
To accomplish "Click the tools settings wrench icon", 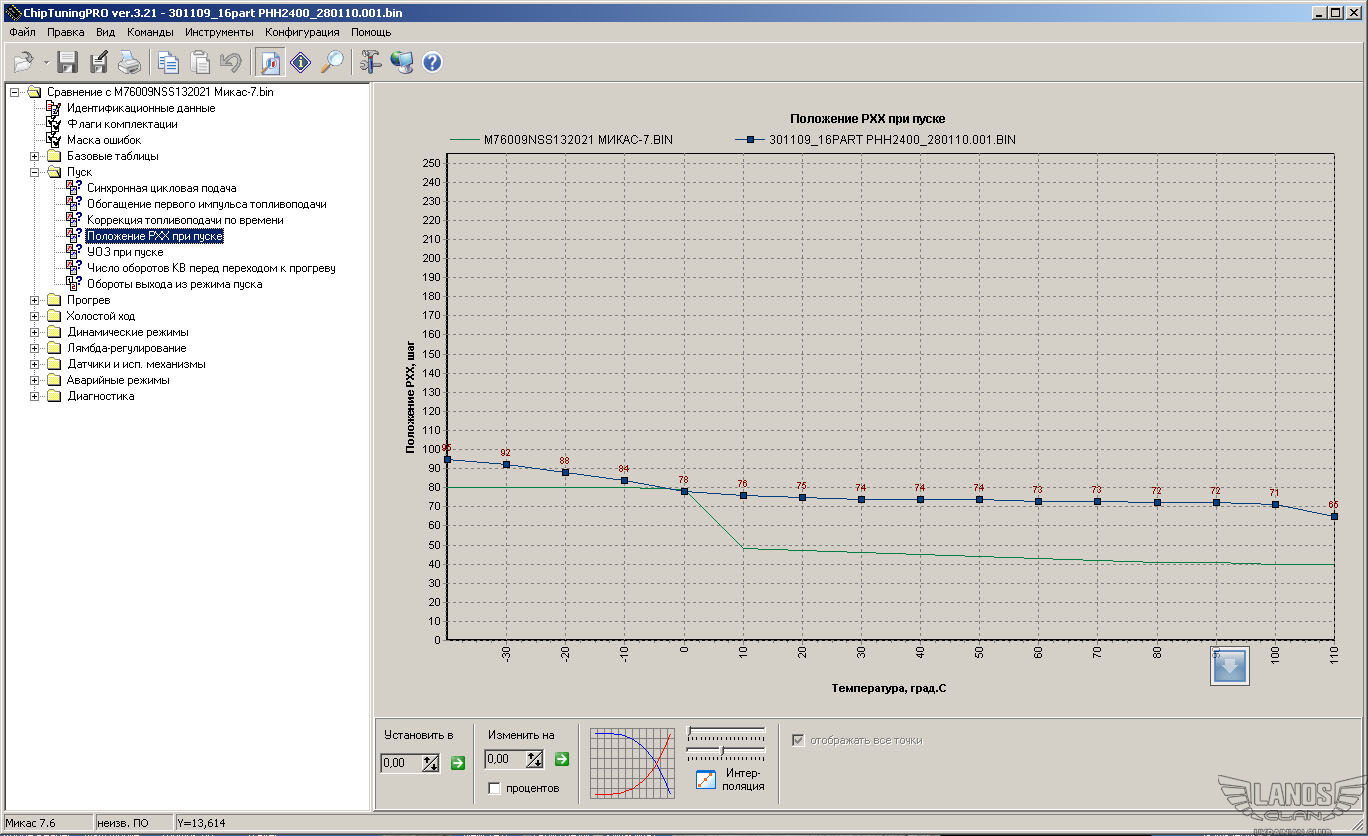I will [x=370, y=63].
